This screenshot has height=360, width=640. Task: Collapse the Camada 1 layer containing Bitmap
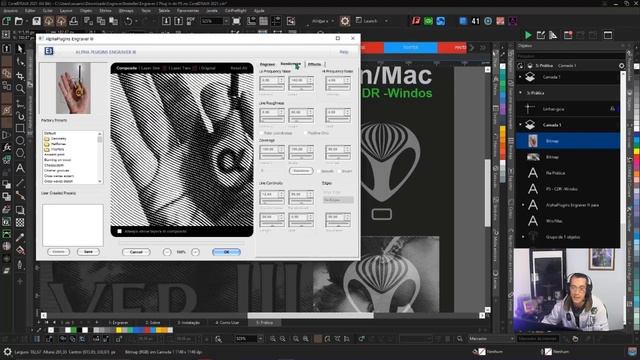520,124
